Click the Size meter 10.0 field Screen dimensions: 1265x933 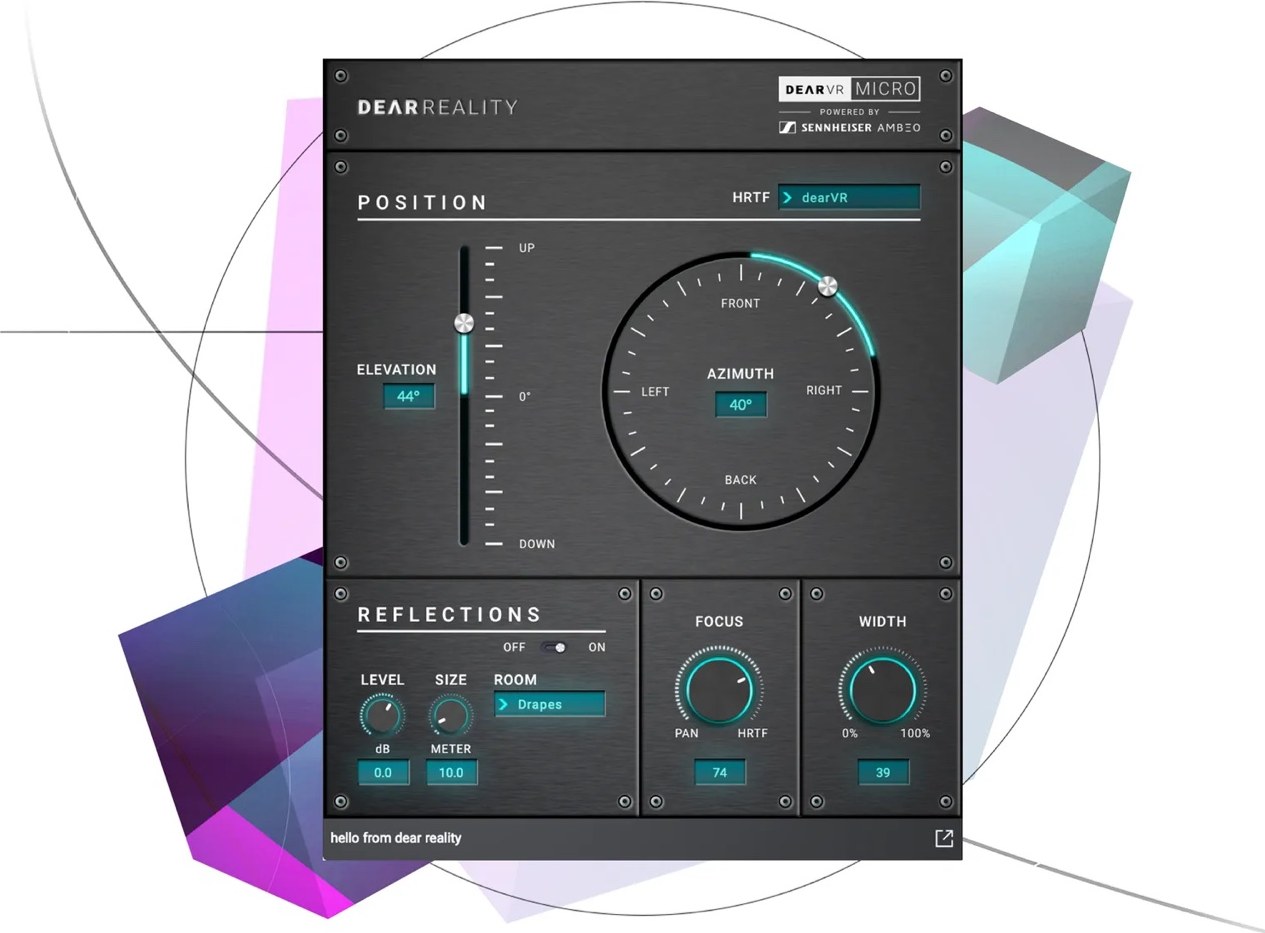pos(452,772)
